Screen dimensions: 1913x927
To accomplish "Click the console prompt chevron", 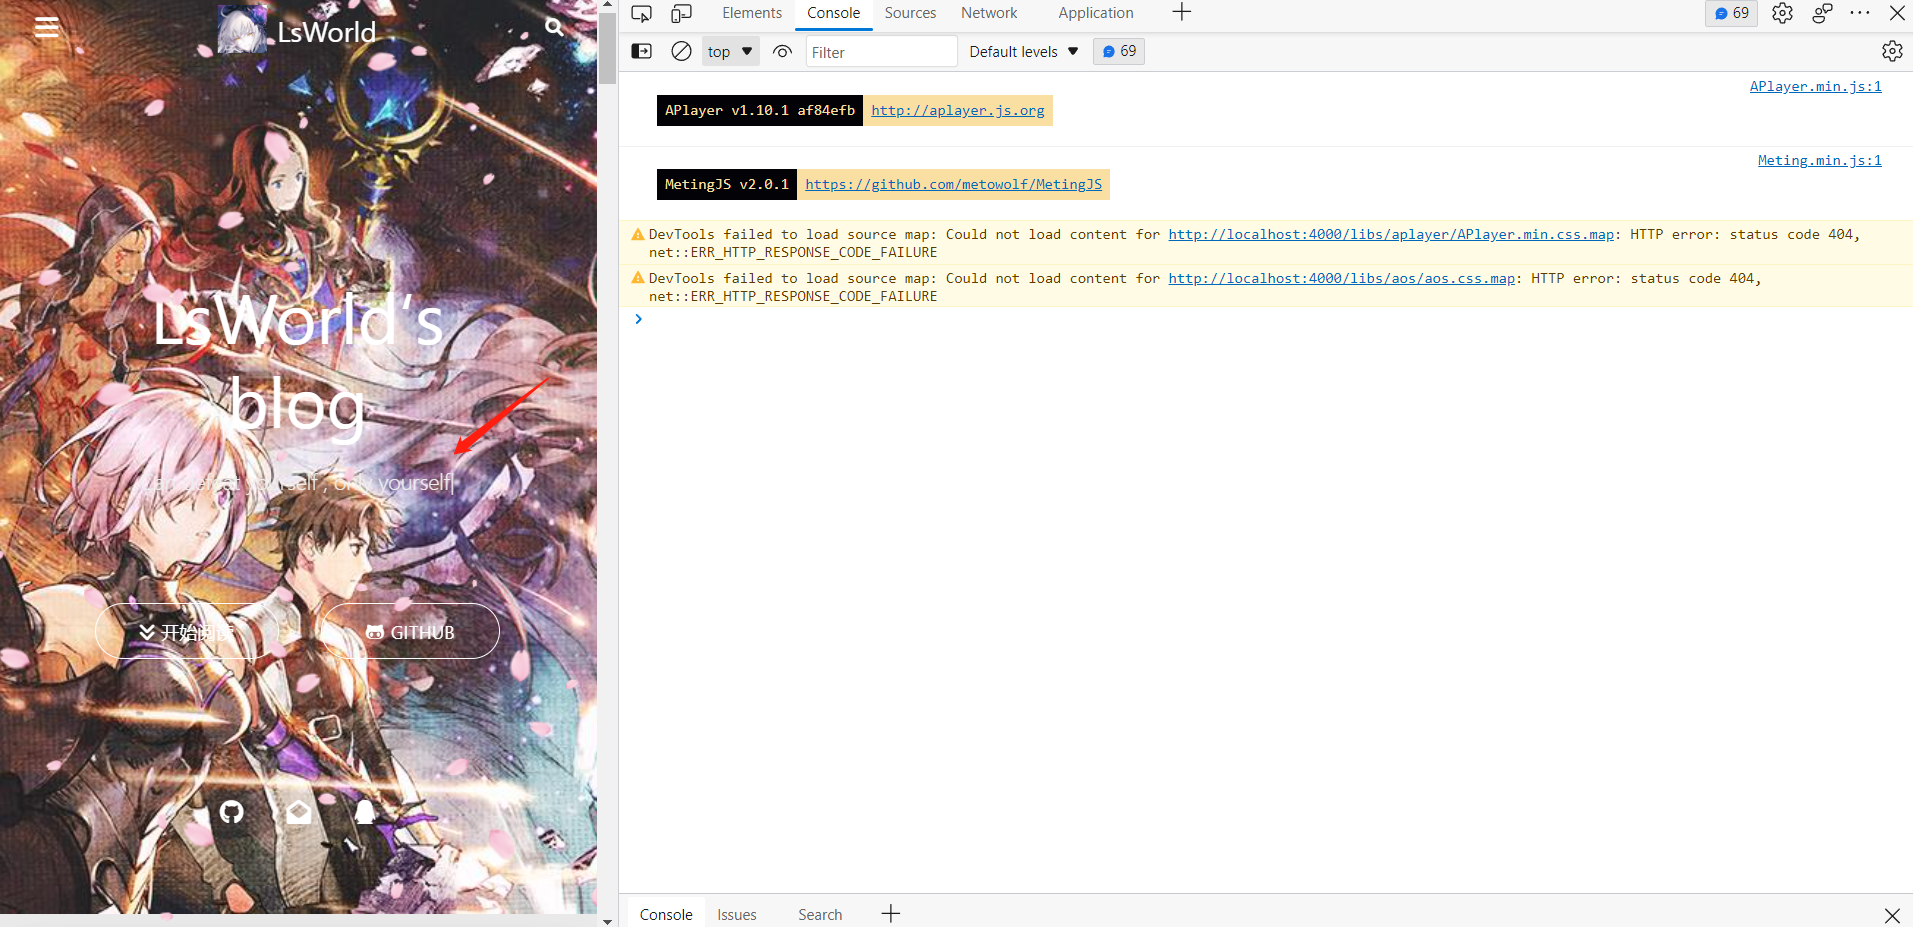I will coord(638,319).
